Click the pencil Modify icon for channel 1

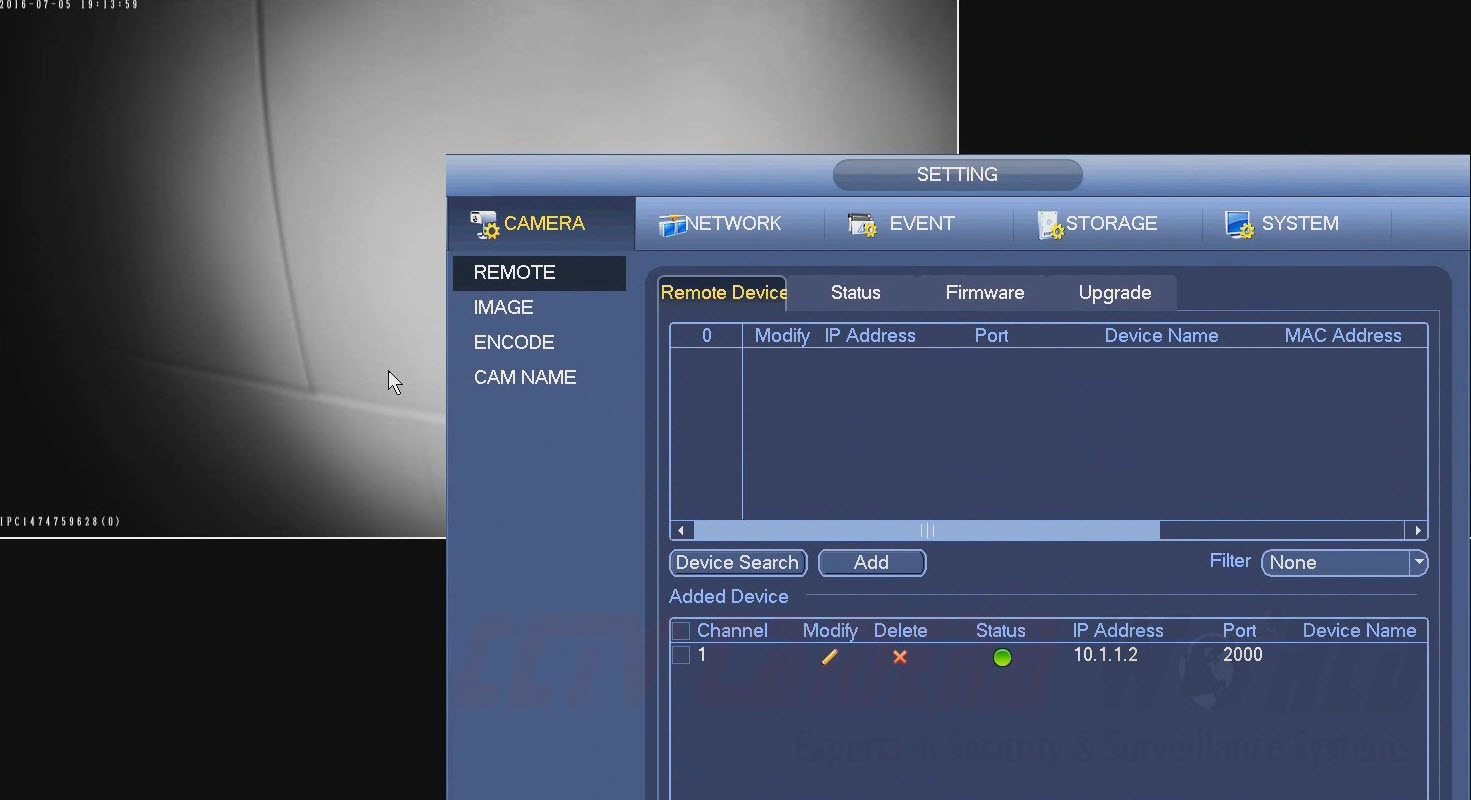coord(829,657)
